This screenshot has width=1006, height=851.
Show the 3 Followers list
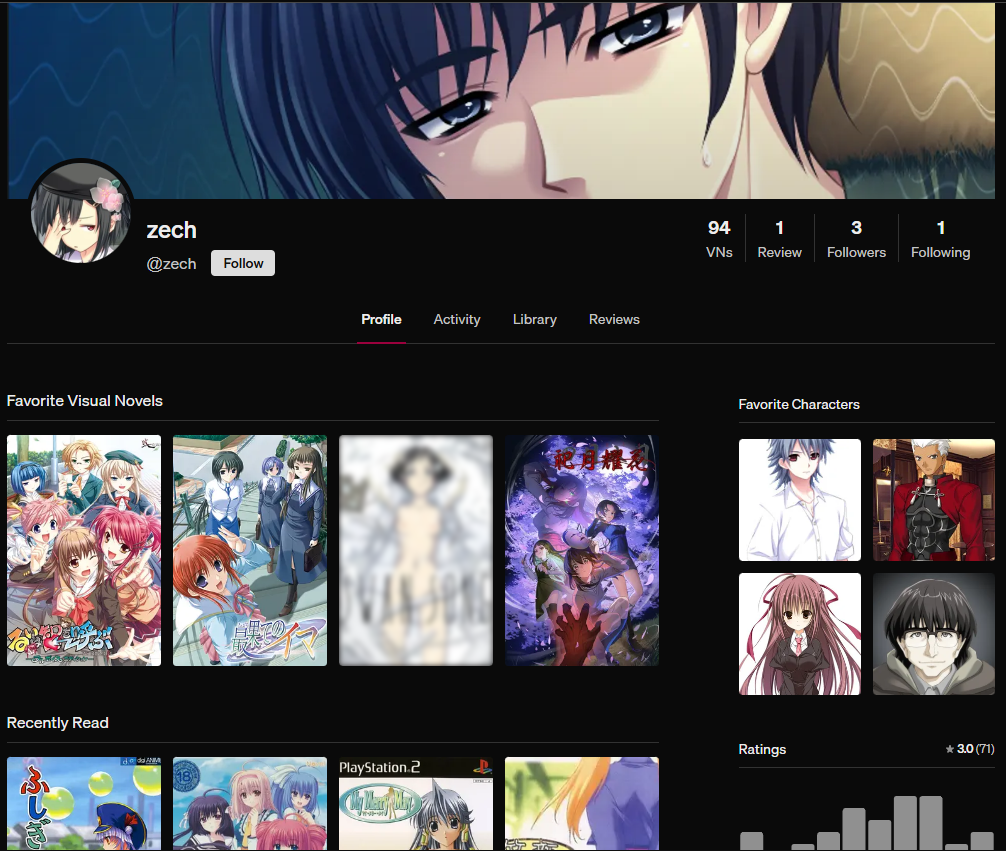(x=856, y=239)
